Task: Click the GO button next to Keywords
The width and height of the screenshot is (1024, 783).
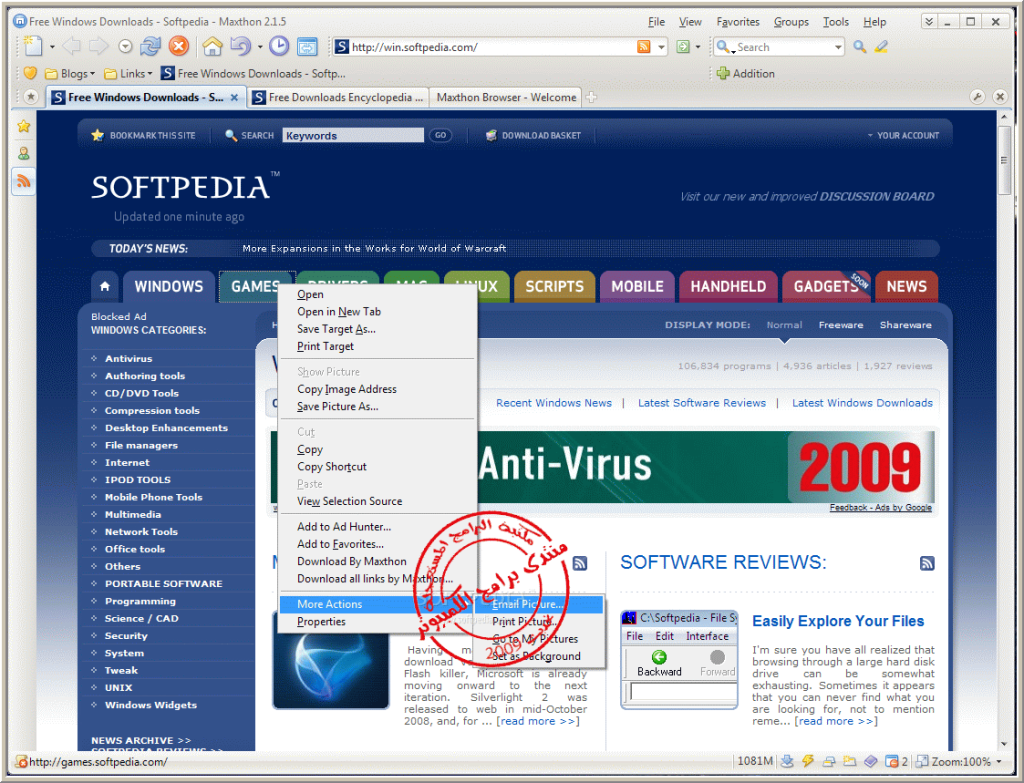Action: point(440,135)
